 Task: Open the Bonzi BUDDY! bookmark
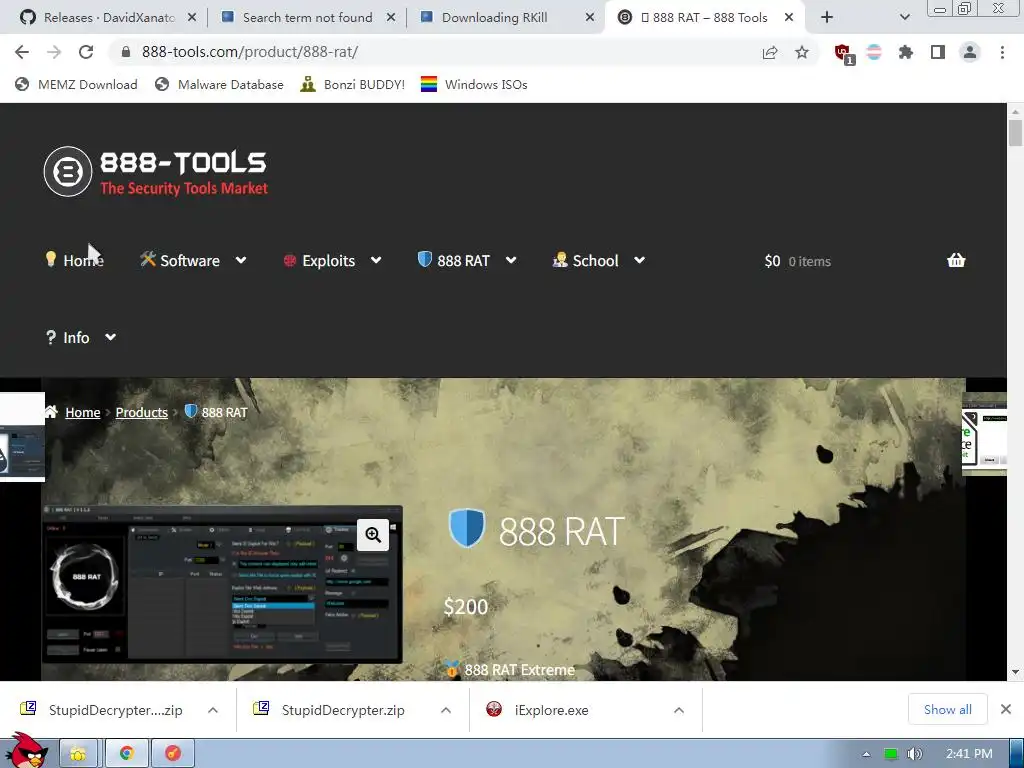pyautogui.click(x=353, y=84)
